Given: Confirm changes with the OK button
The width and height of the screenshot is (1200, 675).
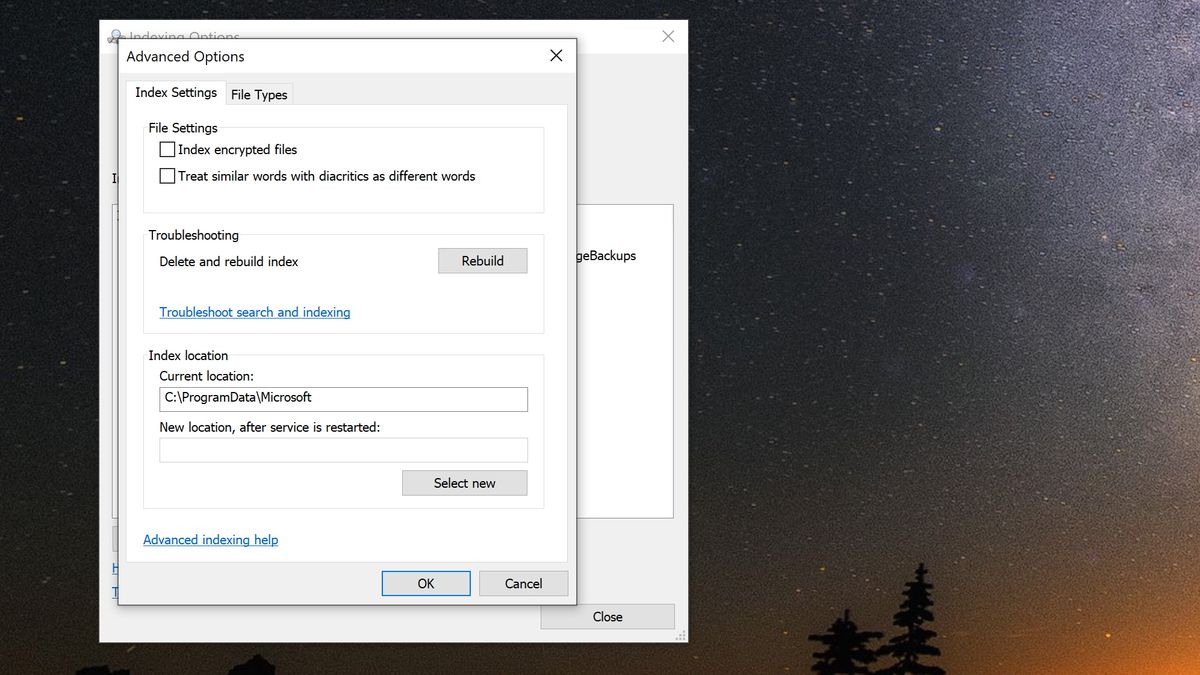Looking at the screenshot, I should click(425, 583).
